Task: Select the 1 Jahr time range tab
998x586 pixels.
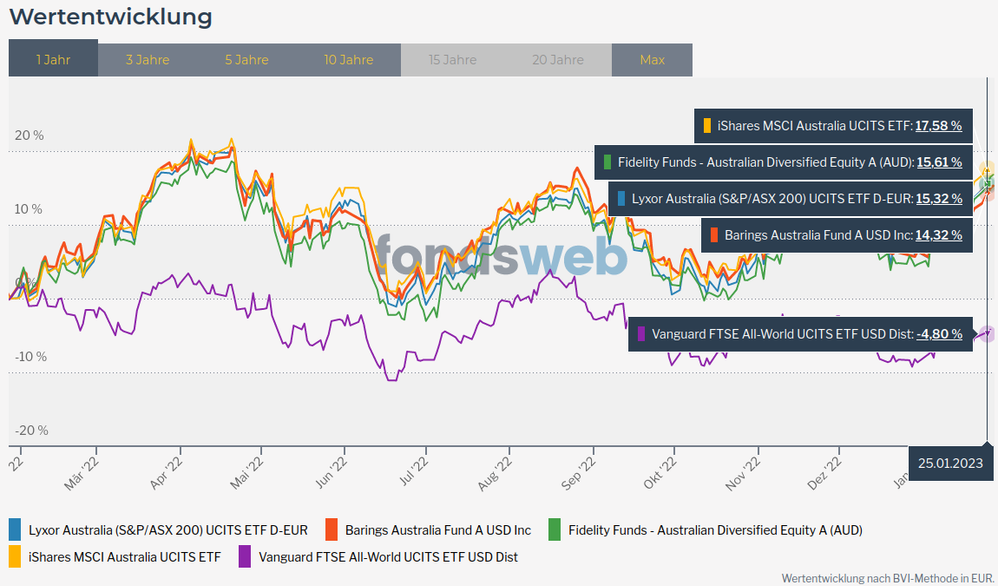Action: 53,59
